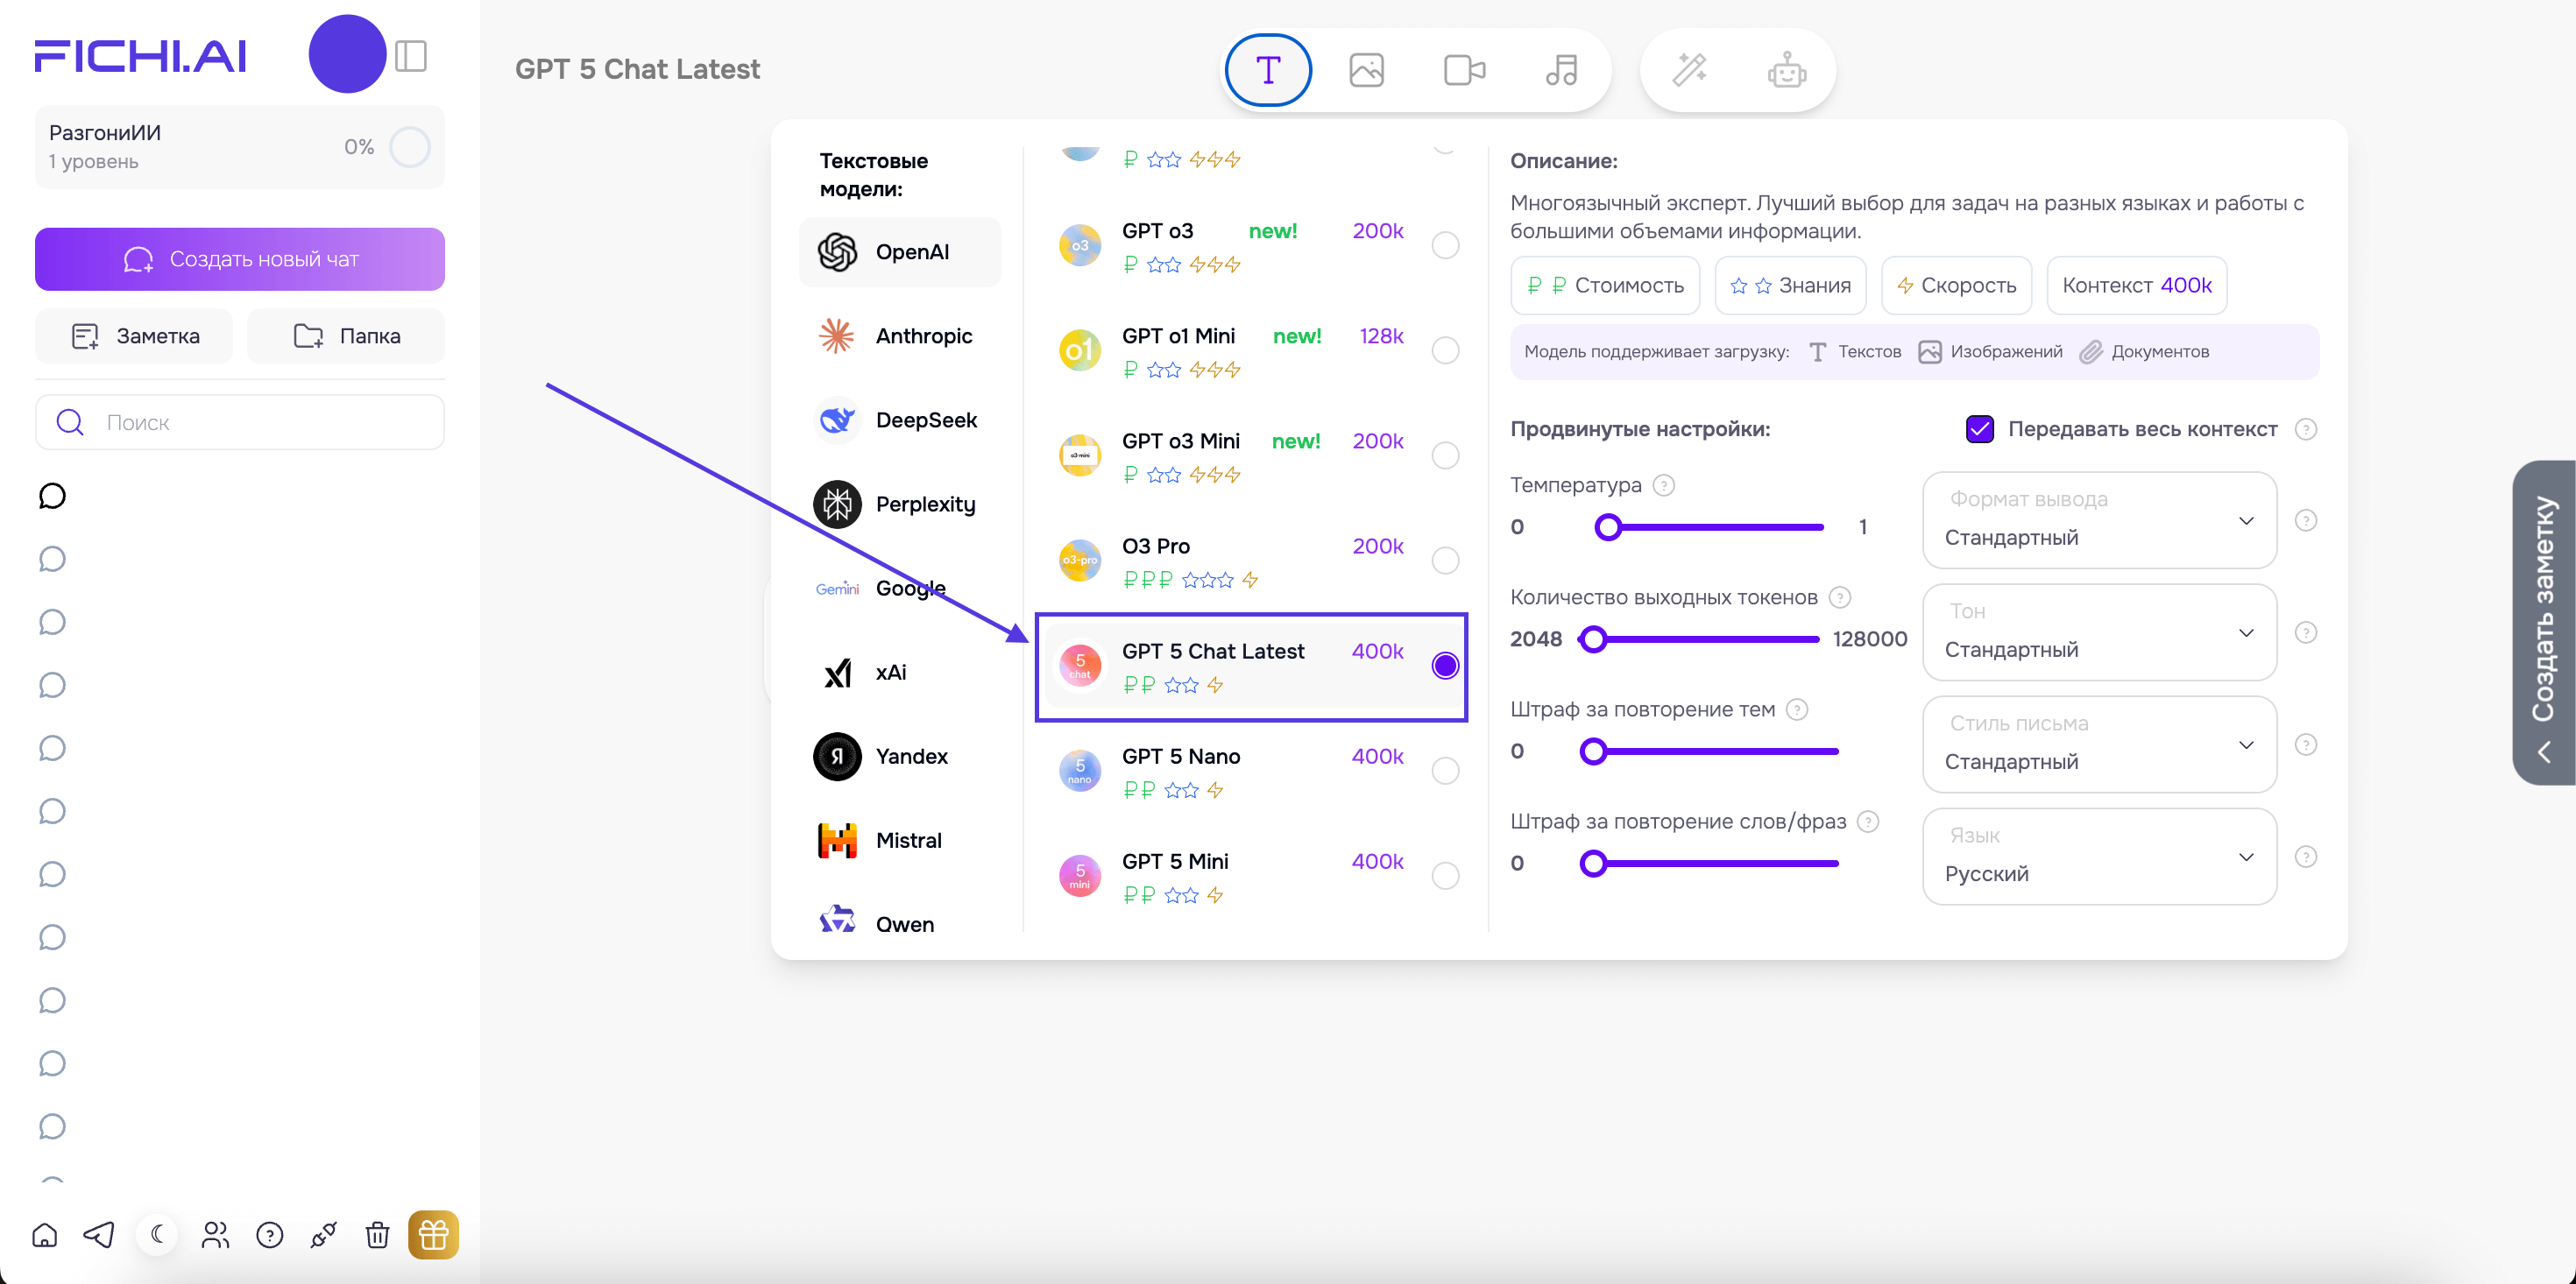2576x1284 pixels.
Task: Click the Папка button
Action: click(346, 336)
